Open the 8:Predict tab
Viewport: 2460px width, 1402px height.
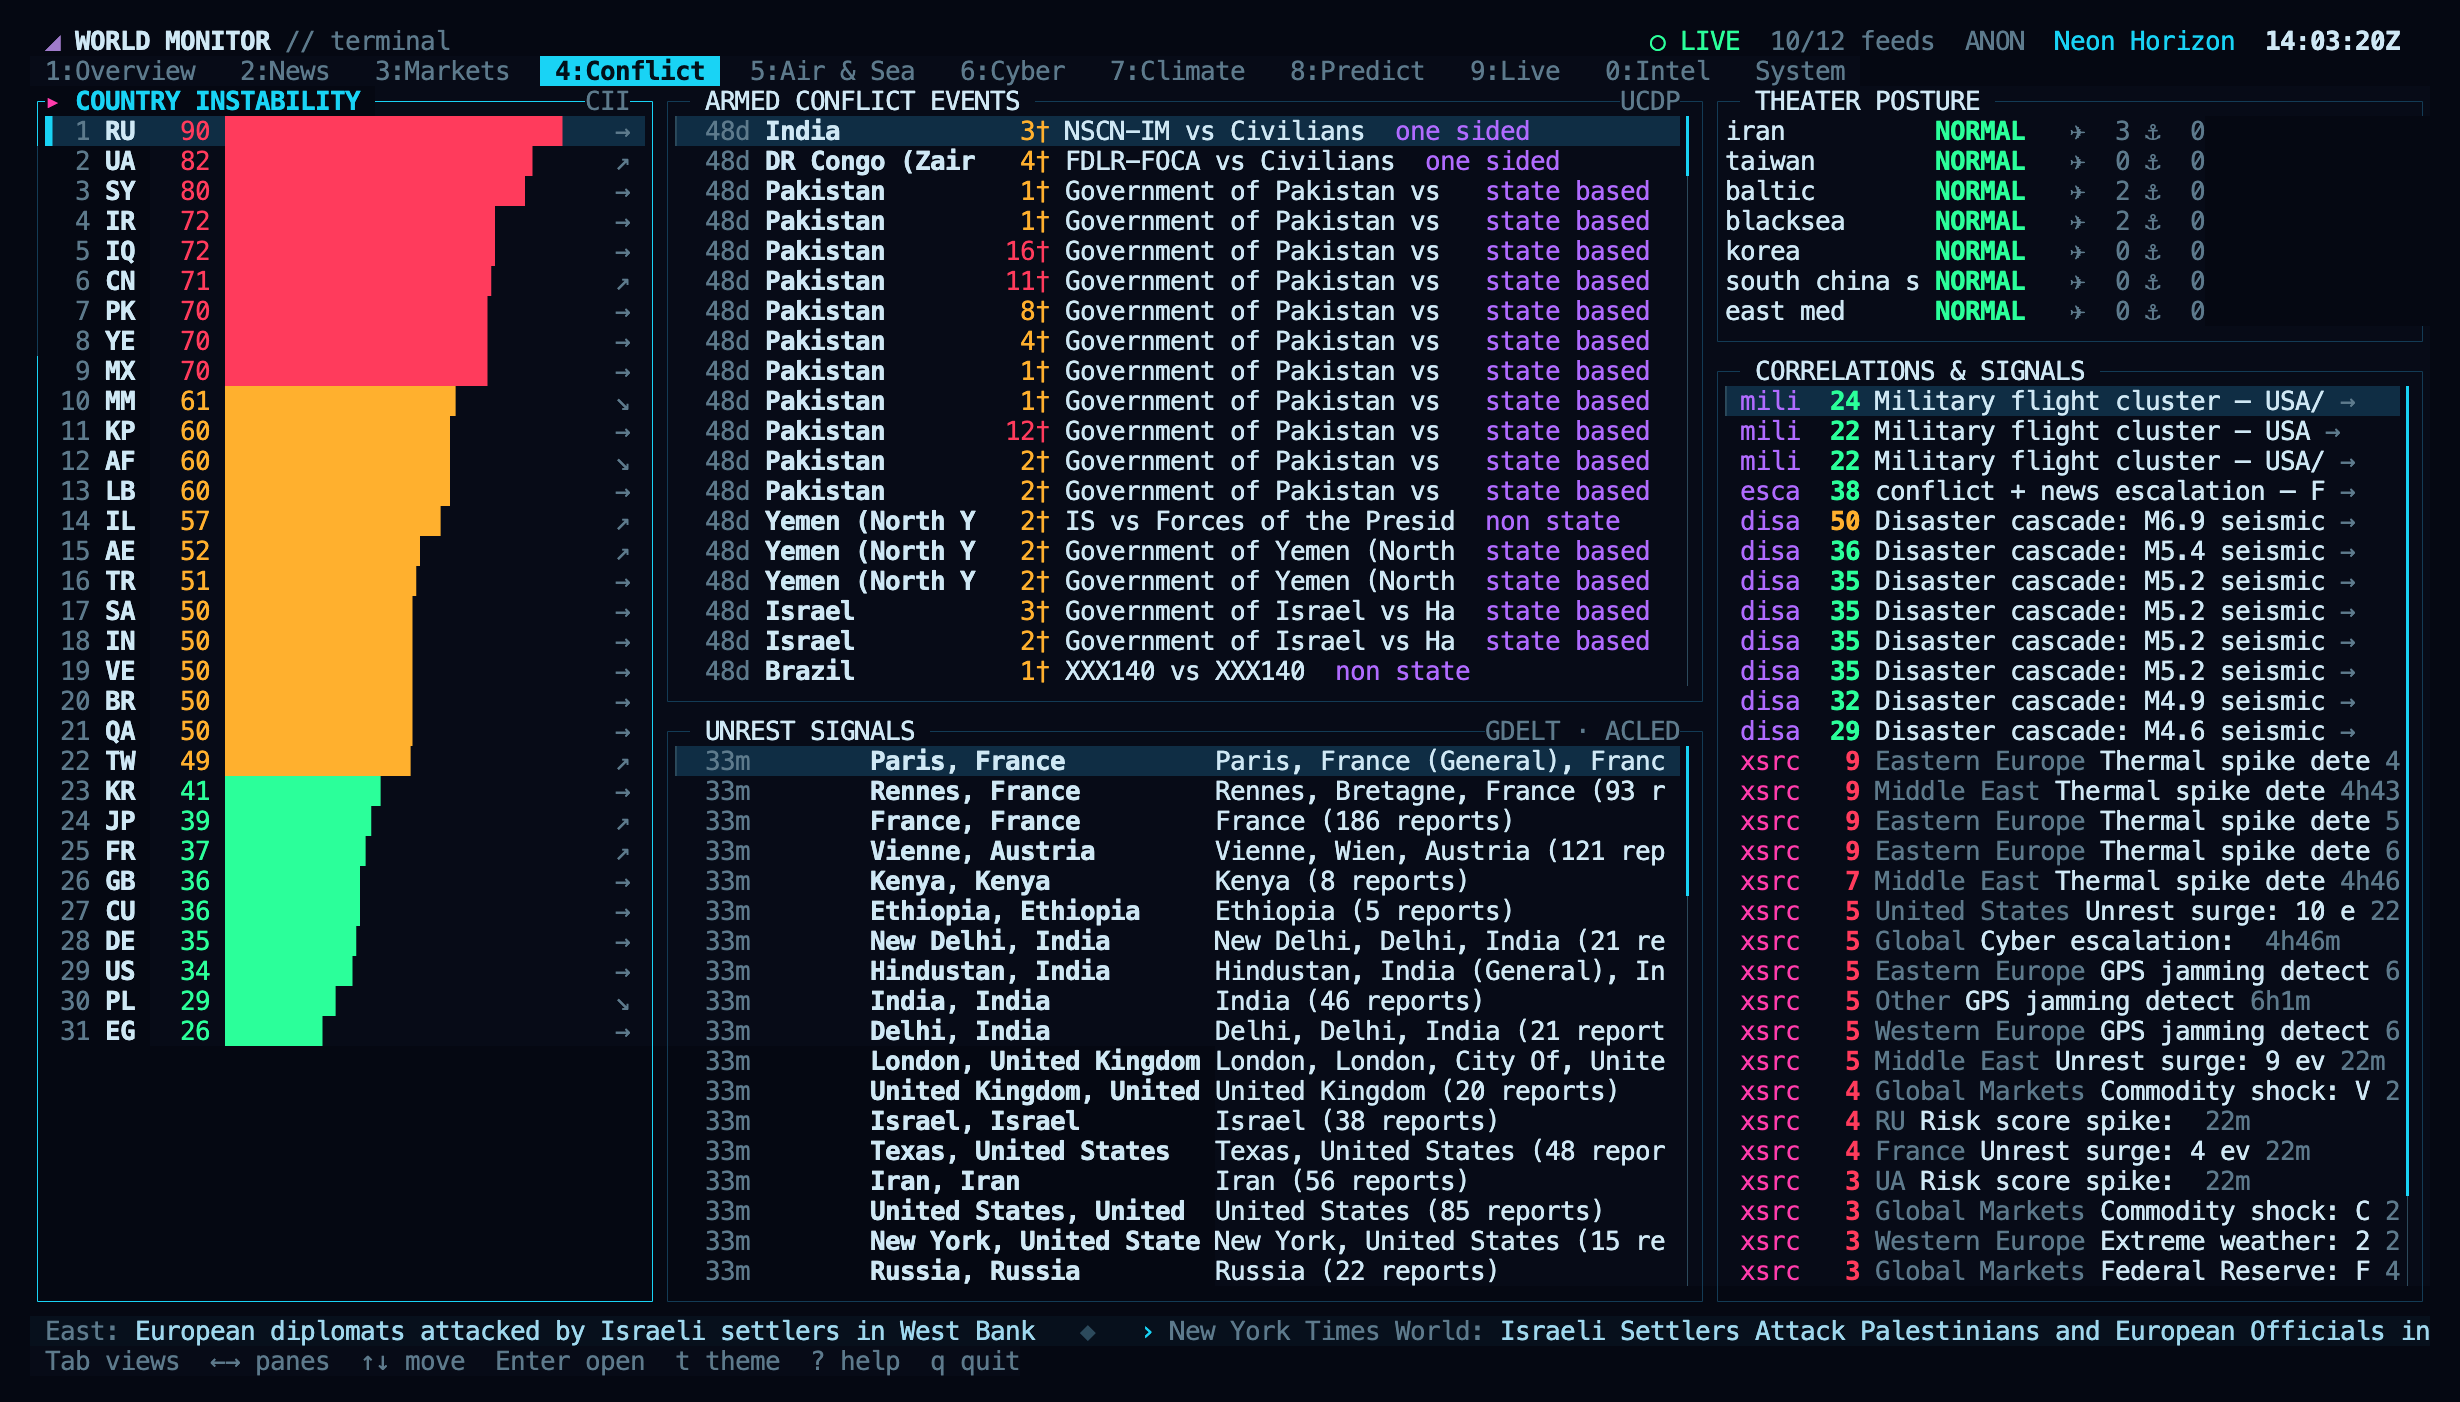(1357, 71)
